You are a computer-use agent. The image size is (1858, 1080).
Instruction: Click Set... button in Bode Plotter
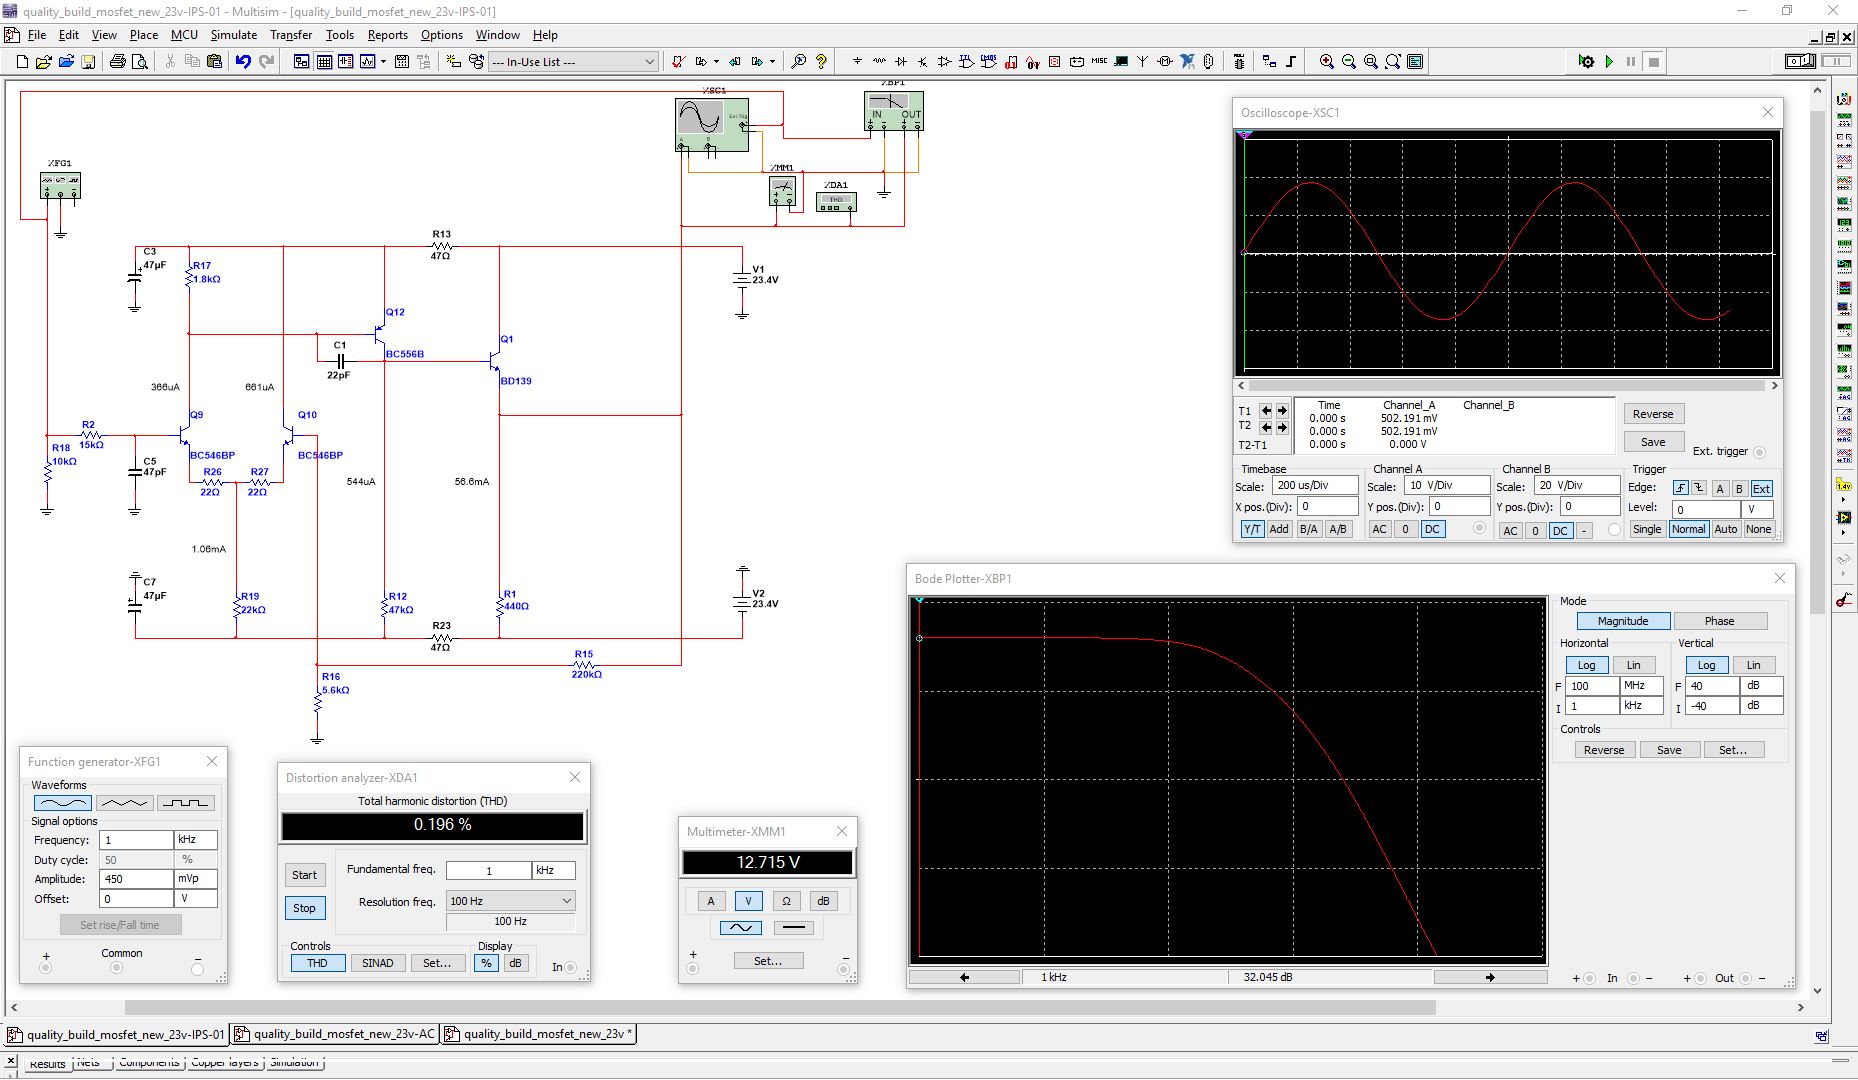(x=1733, y=750)
